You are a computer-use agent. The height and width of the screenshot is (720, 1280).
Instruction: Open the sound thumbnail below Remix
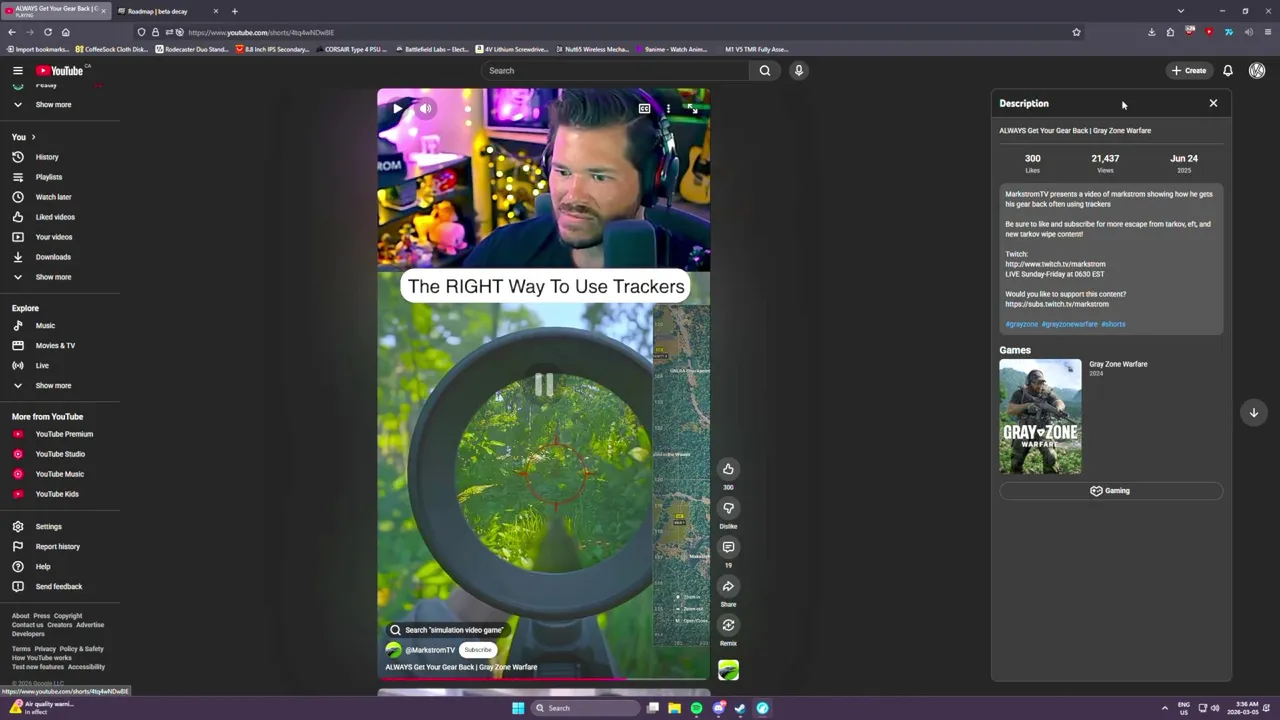(x=728, y=670)
